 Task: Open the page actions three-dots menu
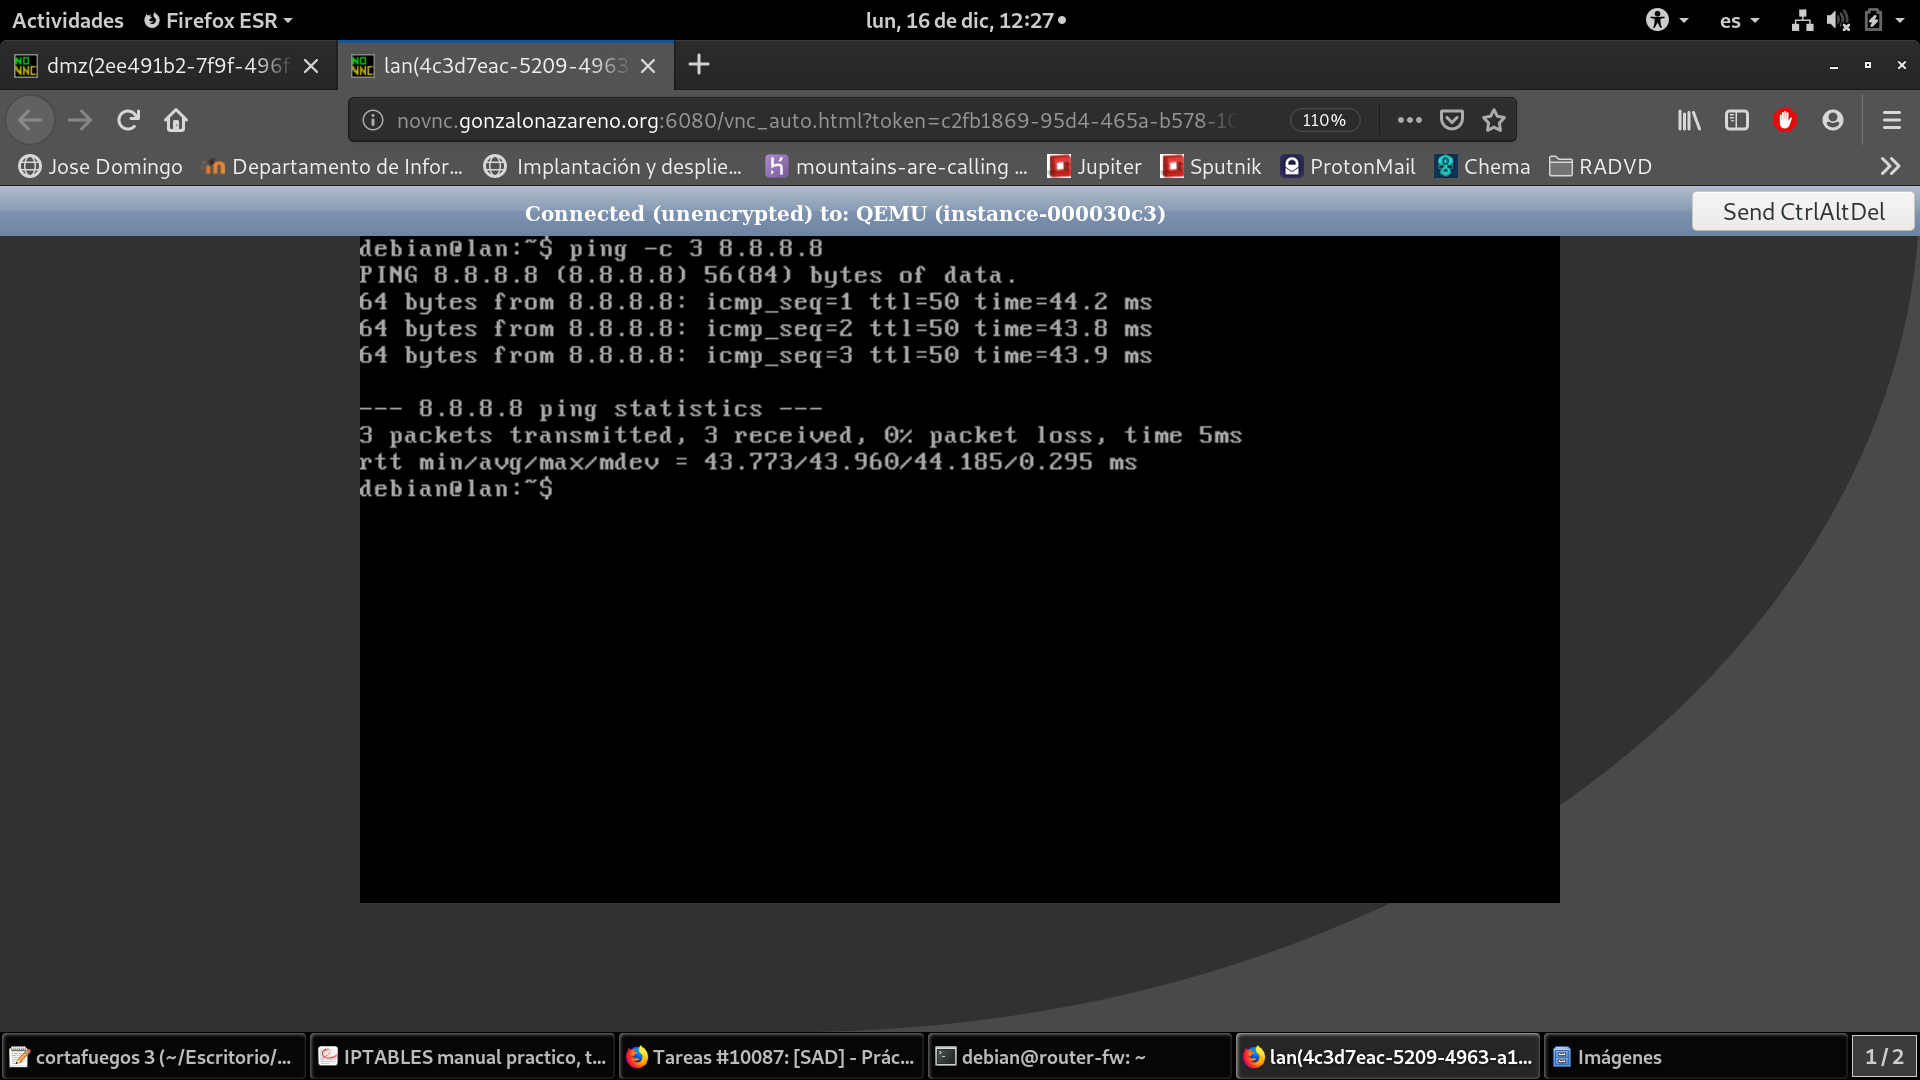pyautogui.click(x=1410, y=120)
